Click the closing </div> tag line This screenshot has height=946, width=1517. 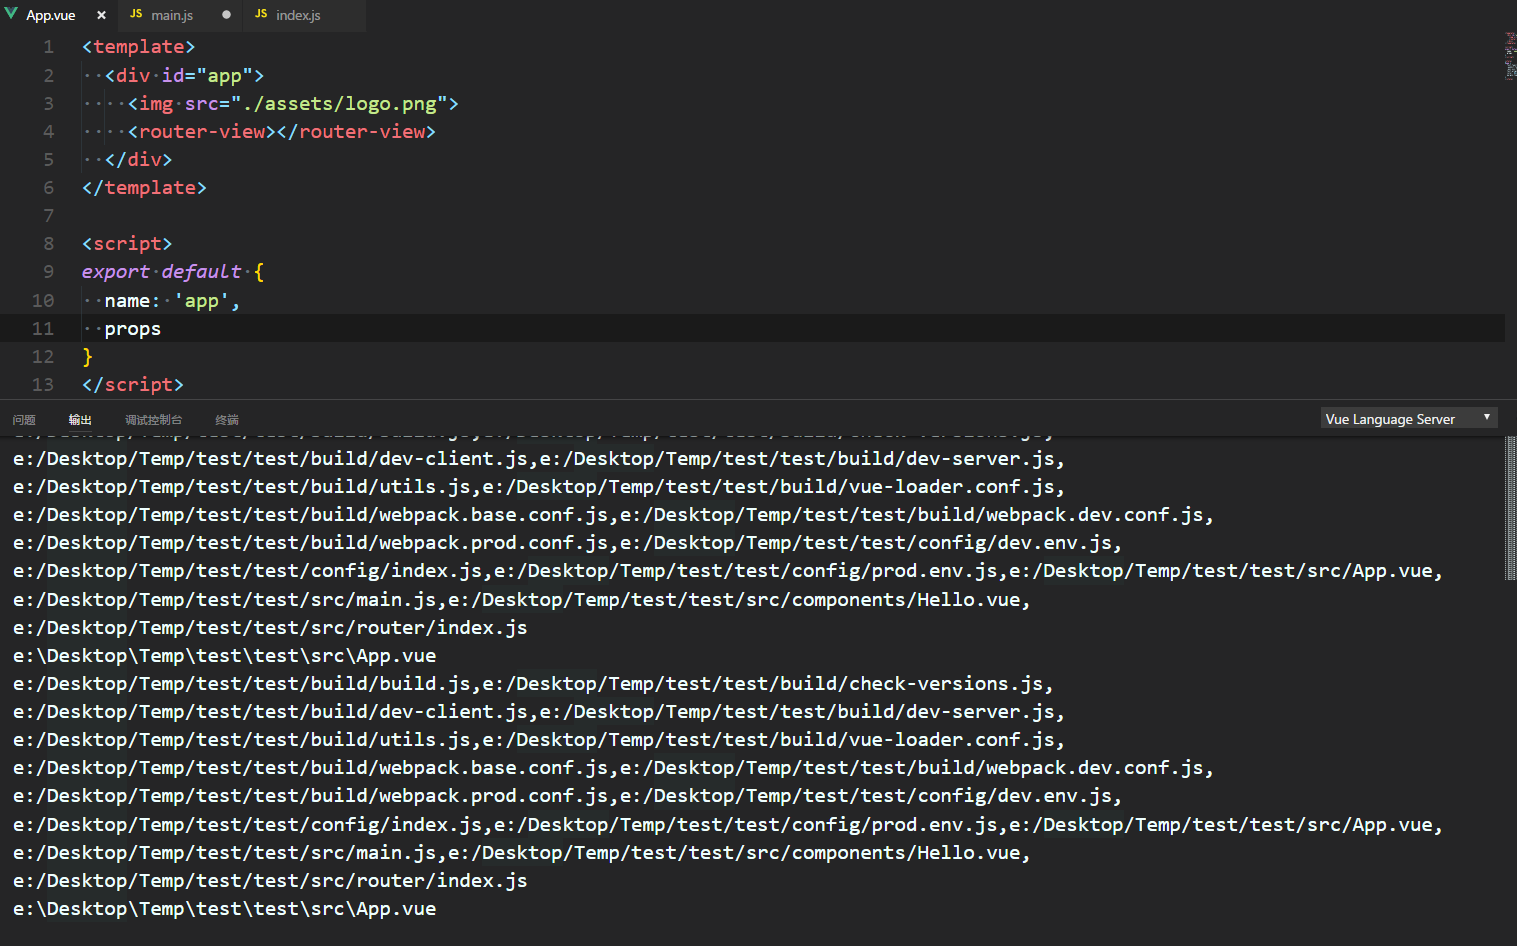(138, 159)
